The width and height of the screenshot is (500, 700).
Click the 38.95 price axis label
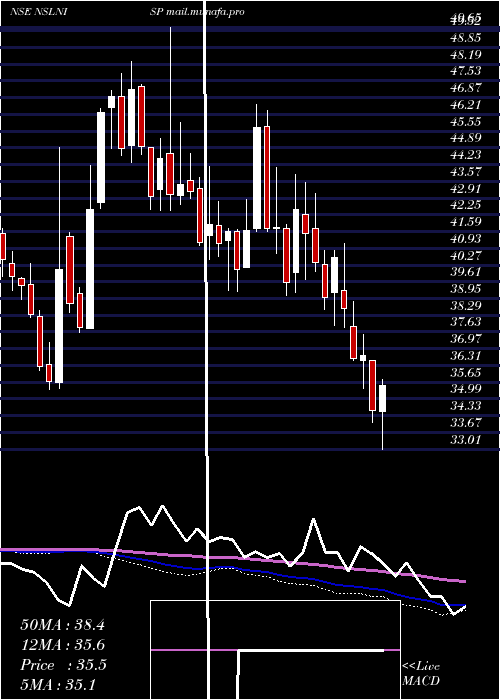tap(466, 289)
